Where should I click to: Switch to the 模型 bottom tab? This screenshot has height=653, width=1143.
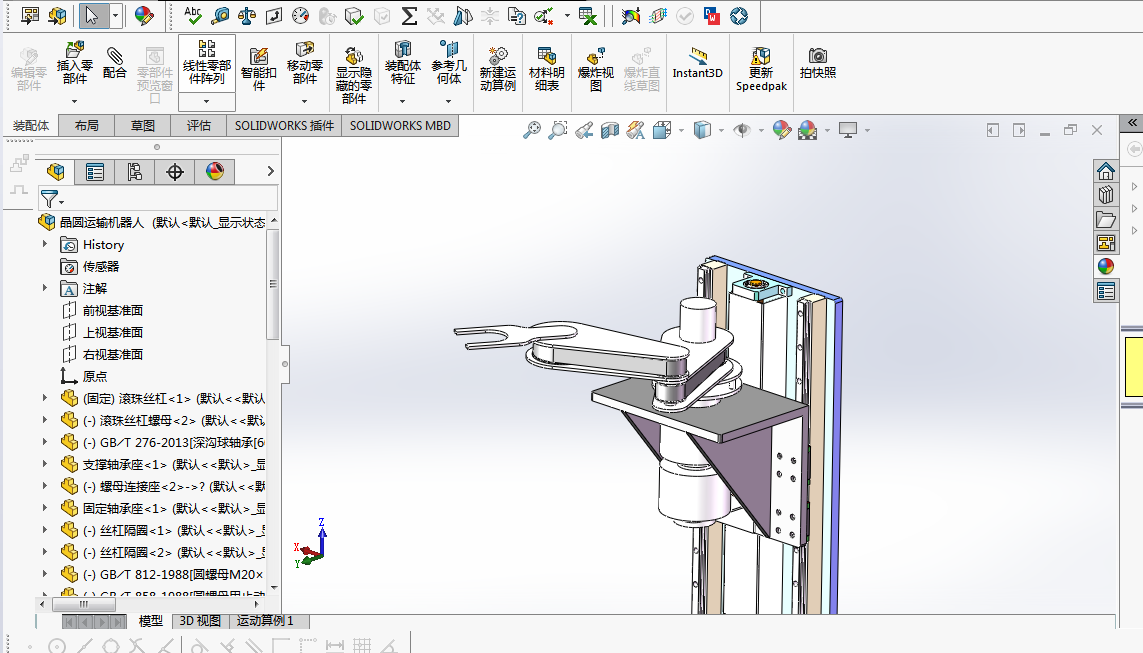[151, 621]
